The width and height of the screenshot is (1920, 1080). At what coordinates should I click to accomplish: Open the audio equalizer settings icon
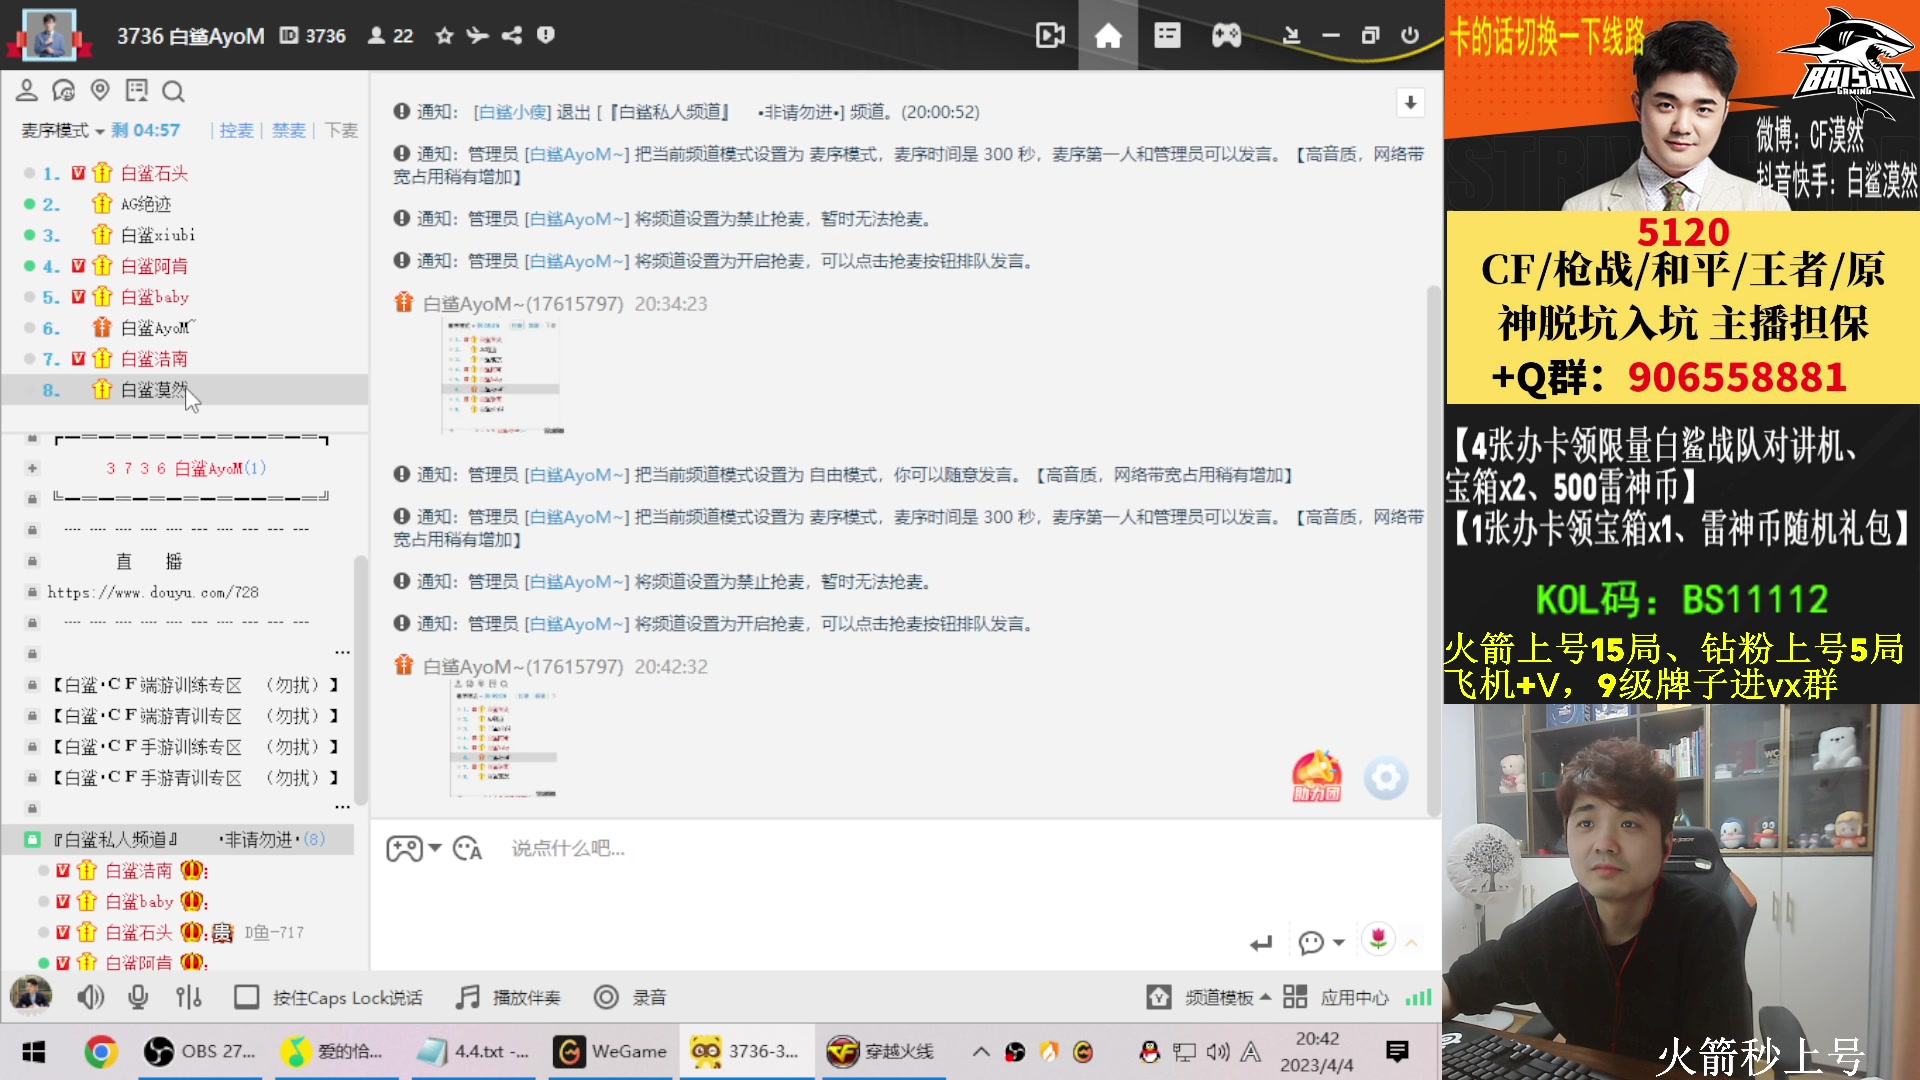pos(189,997)
